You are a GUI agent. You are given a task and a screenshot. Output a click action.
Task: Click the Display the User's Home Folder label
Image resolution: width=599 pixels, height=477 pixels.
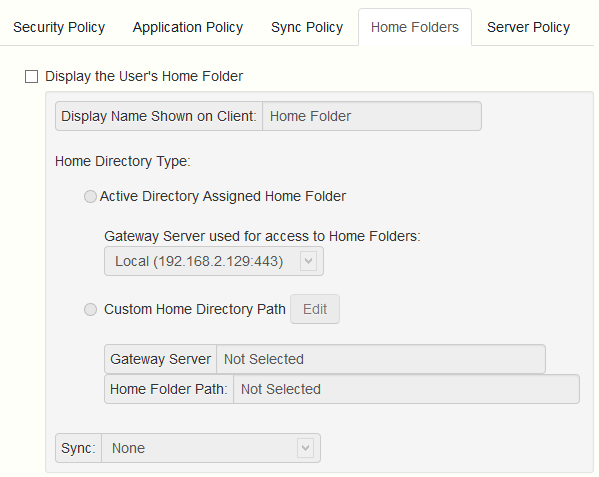point(144,76)
